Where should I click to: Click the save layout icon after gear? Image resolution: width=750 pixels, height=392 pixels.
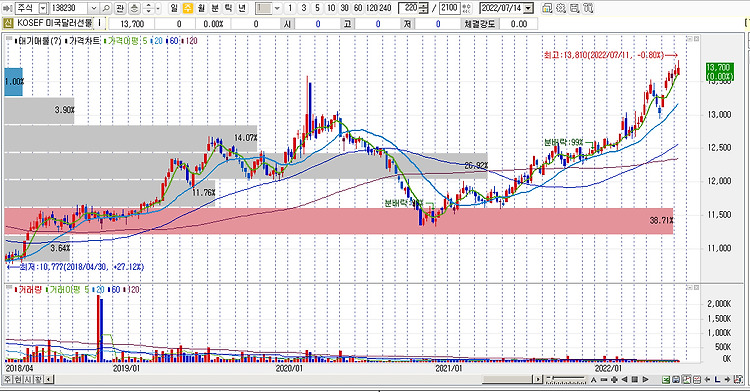(x=574, y=8)
